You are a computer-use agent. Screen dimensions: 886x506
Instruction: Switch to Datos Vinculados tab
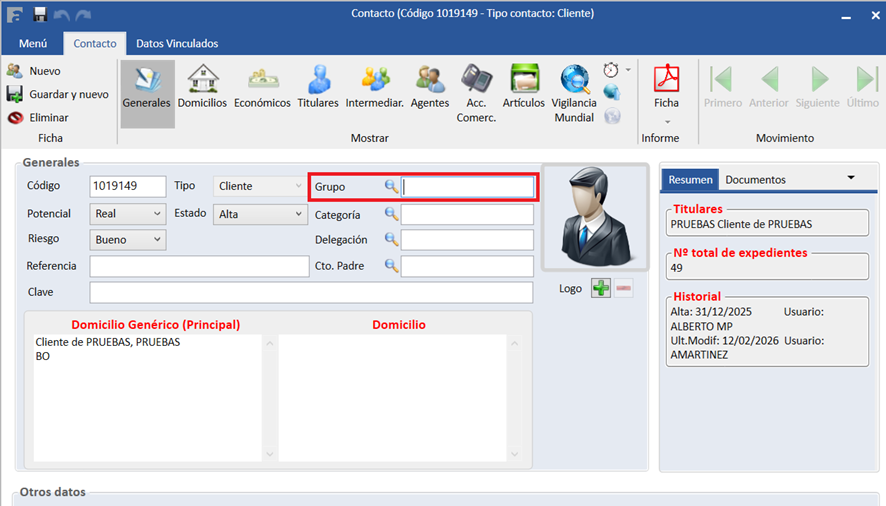[x=177, y=43]
